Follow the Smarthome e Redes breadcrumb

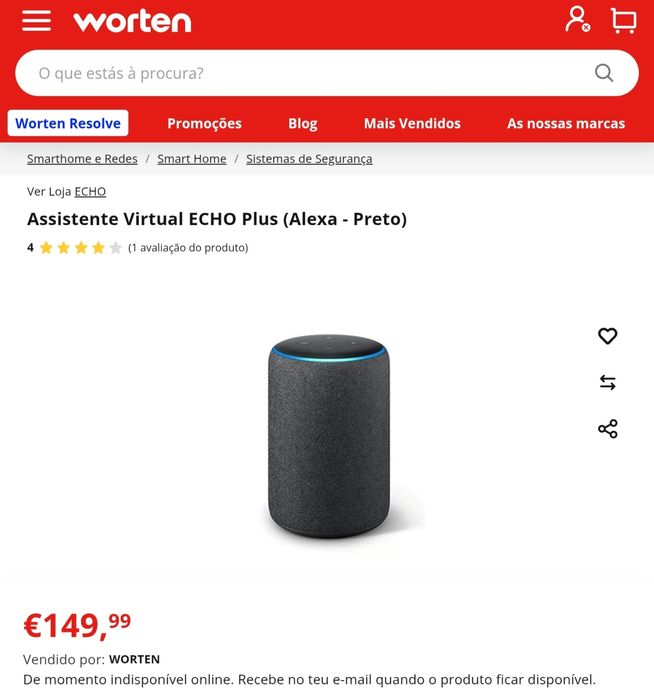pyautogui.click(x=82, y=159)
